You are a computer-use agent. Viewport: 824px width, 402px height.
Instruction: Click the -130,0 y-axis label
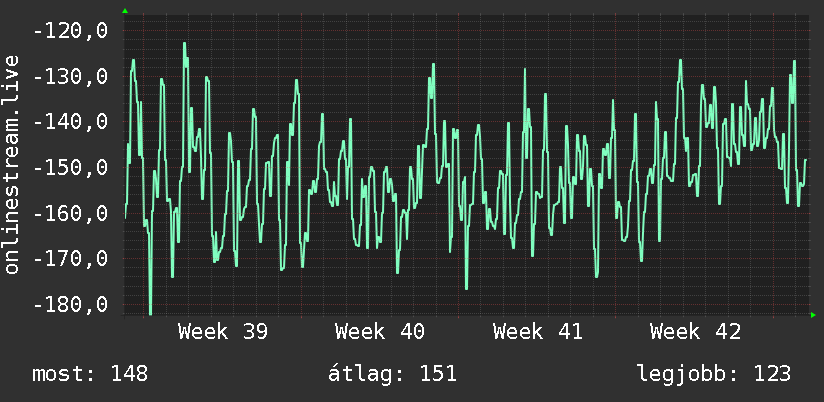tap(70, 77)
